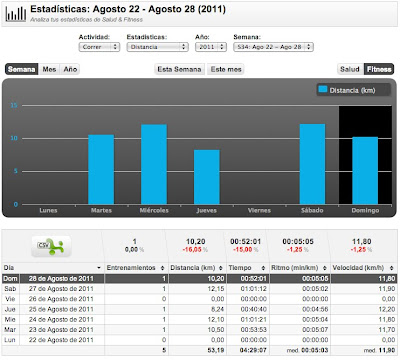The image size is (400, 360).
Task: Click the highlighted Domingo distance bar
Action: 365,170
